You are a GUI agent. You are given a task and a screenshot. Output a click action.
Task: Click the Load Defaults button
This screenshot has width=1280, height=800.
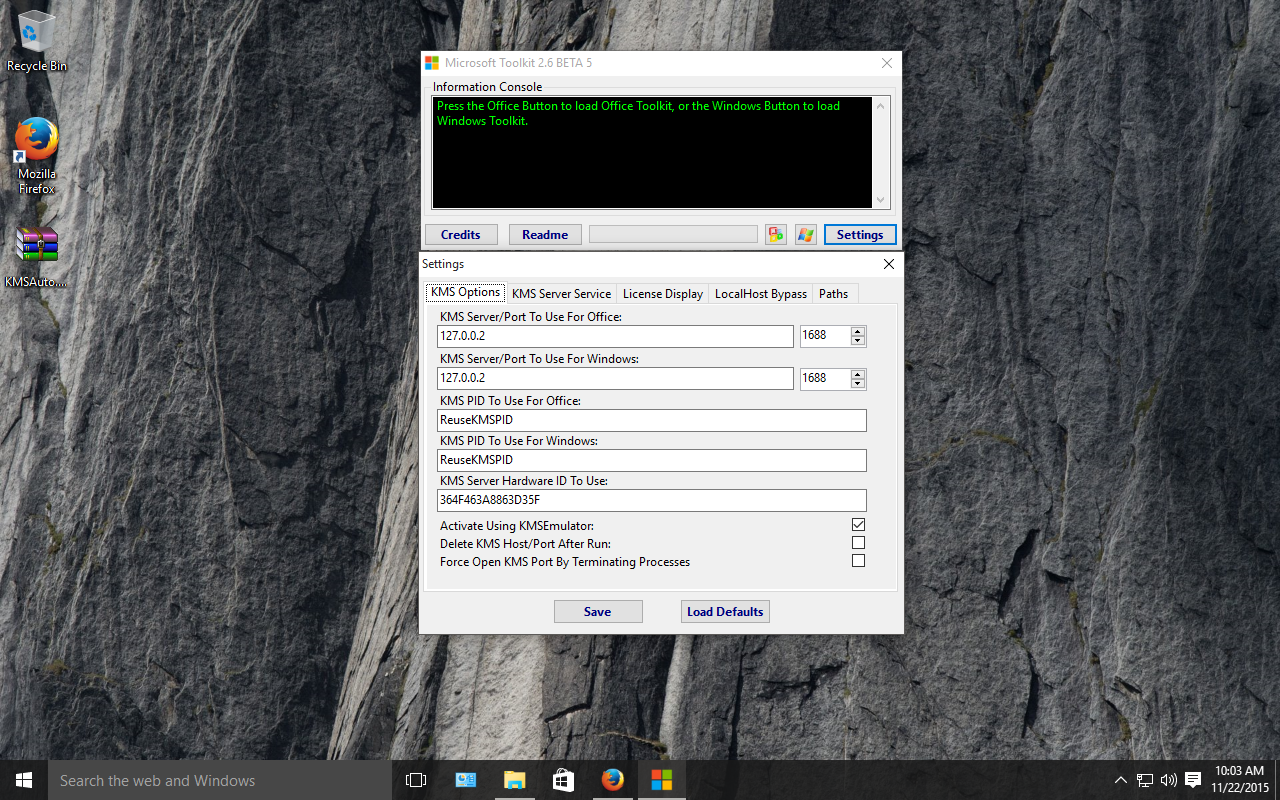725,611
